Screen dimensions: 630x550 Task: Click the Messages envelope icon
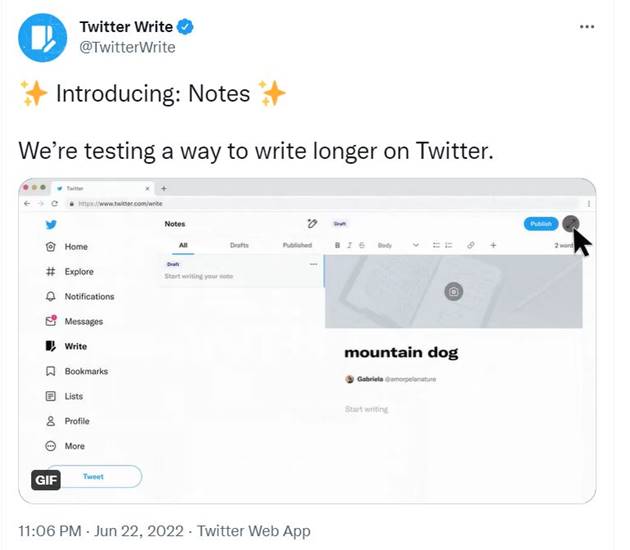(51, 321)
